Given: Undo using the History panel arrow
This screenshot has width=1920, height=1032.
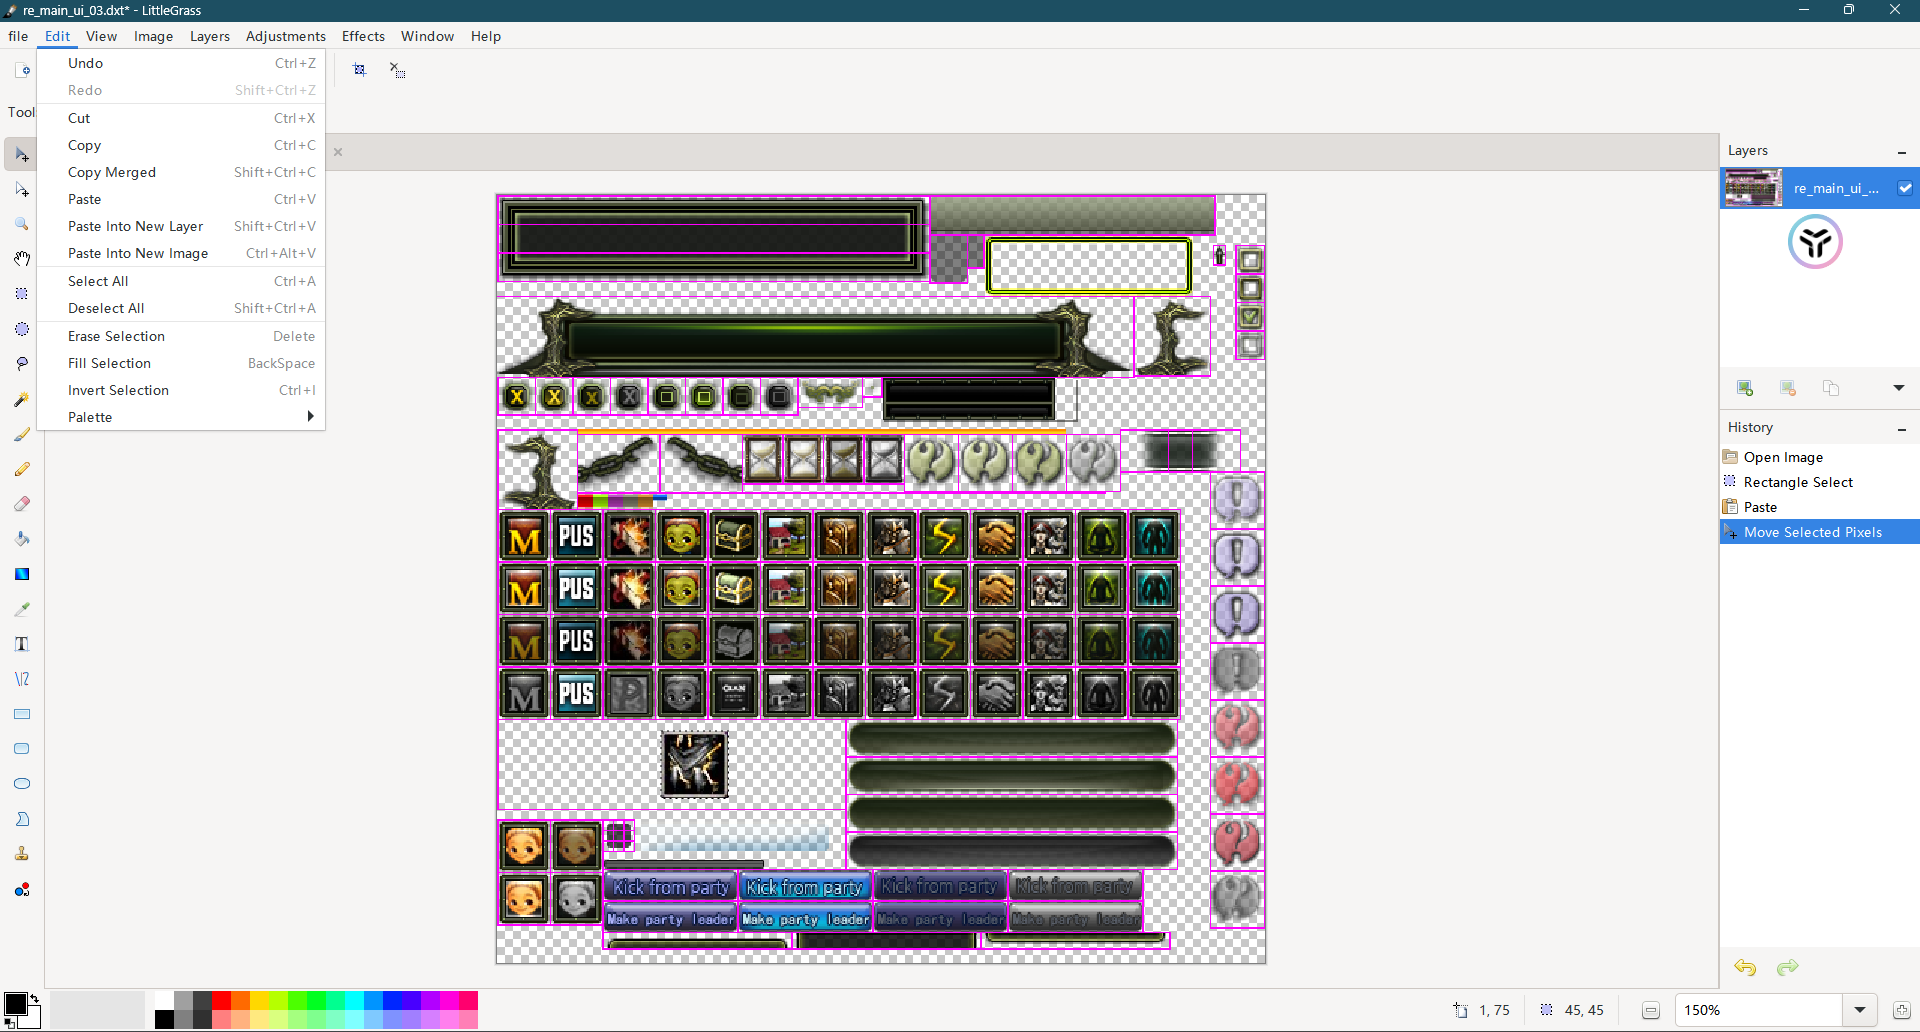Looking at the screenshot, I should pyautogui.click(x=1745, y=967).
